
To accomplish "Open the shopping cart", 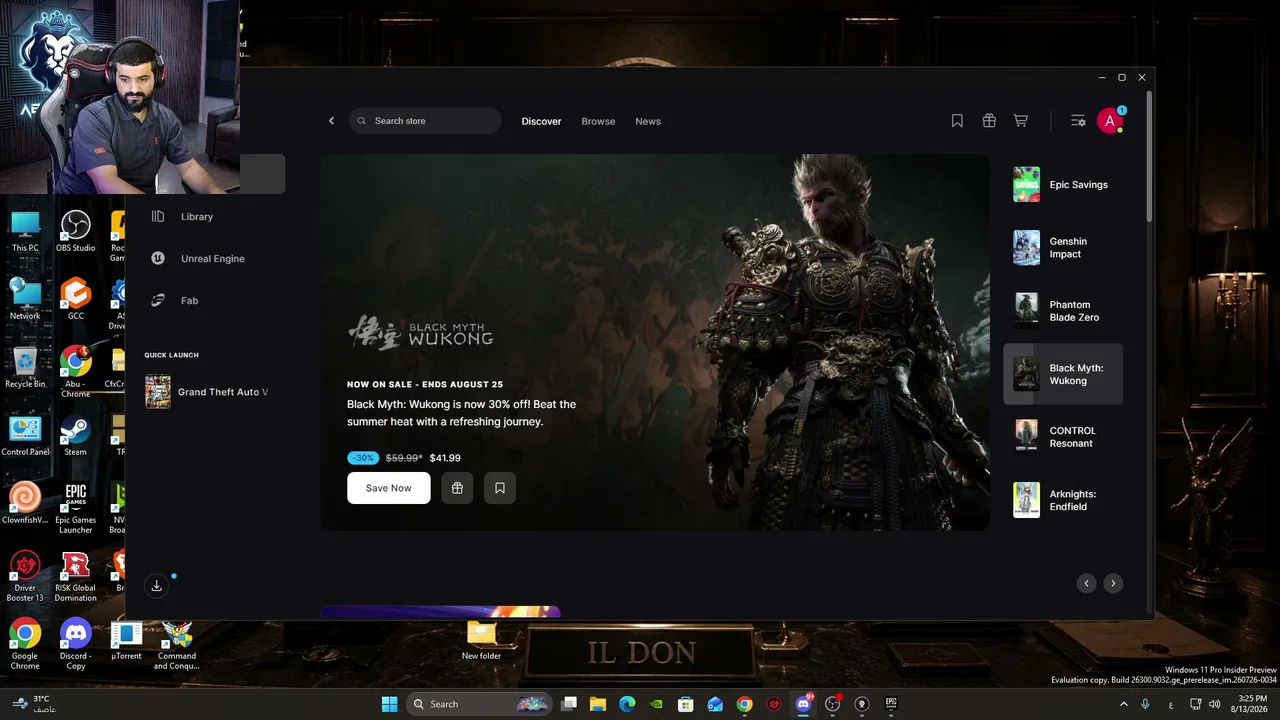I will 1021,121.
